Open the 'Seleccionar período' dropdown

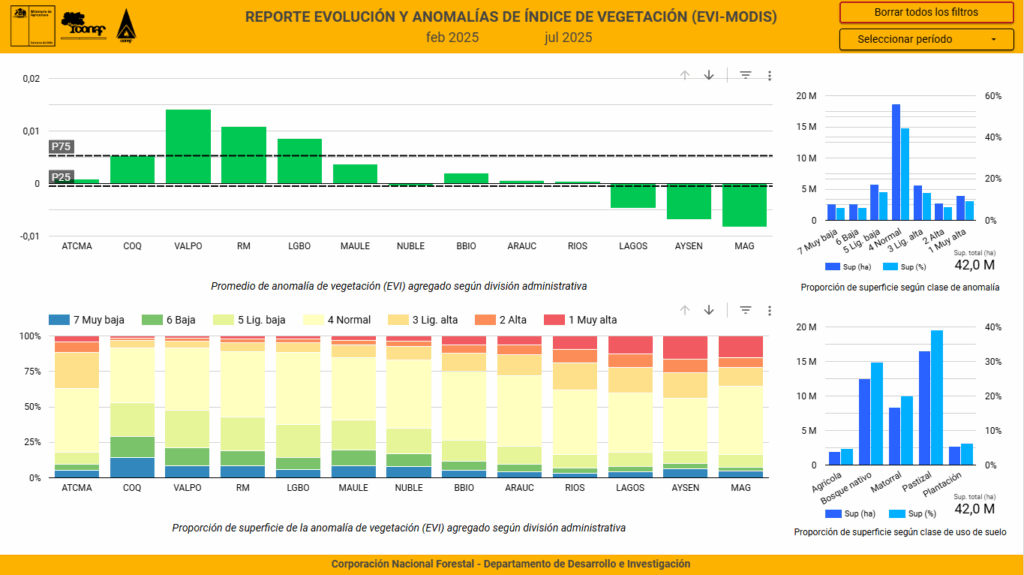(x=919, y=39)
